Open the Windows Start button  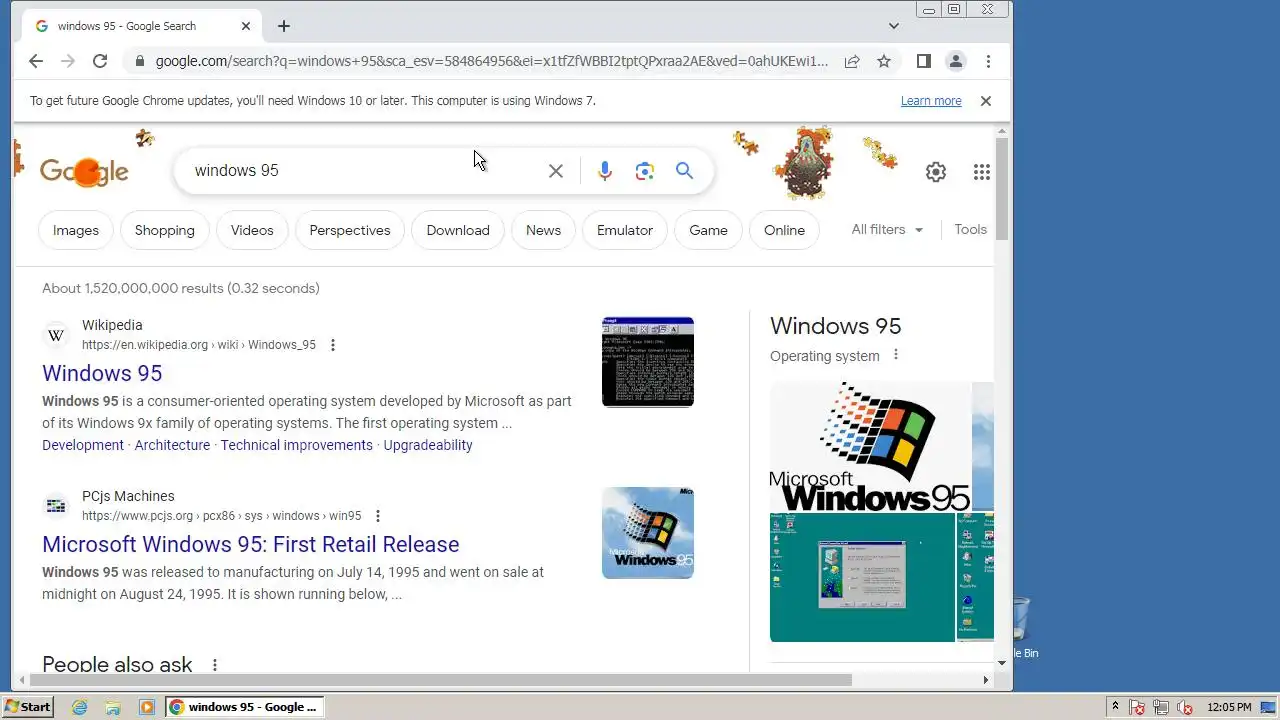(x=27, y=707)
